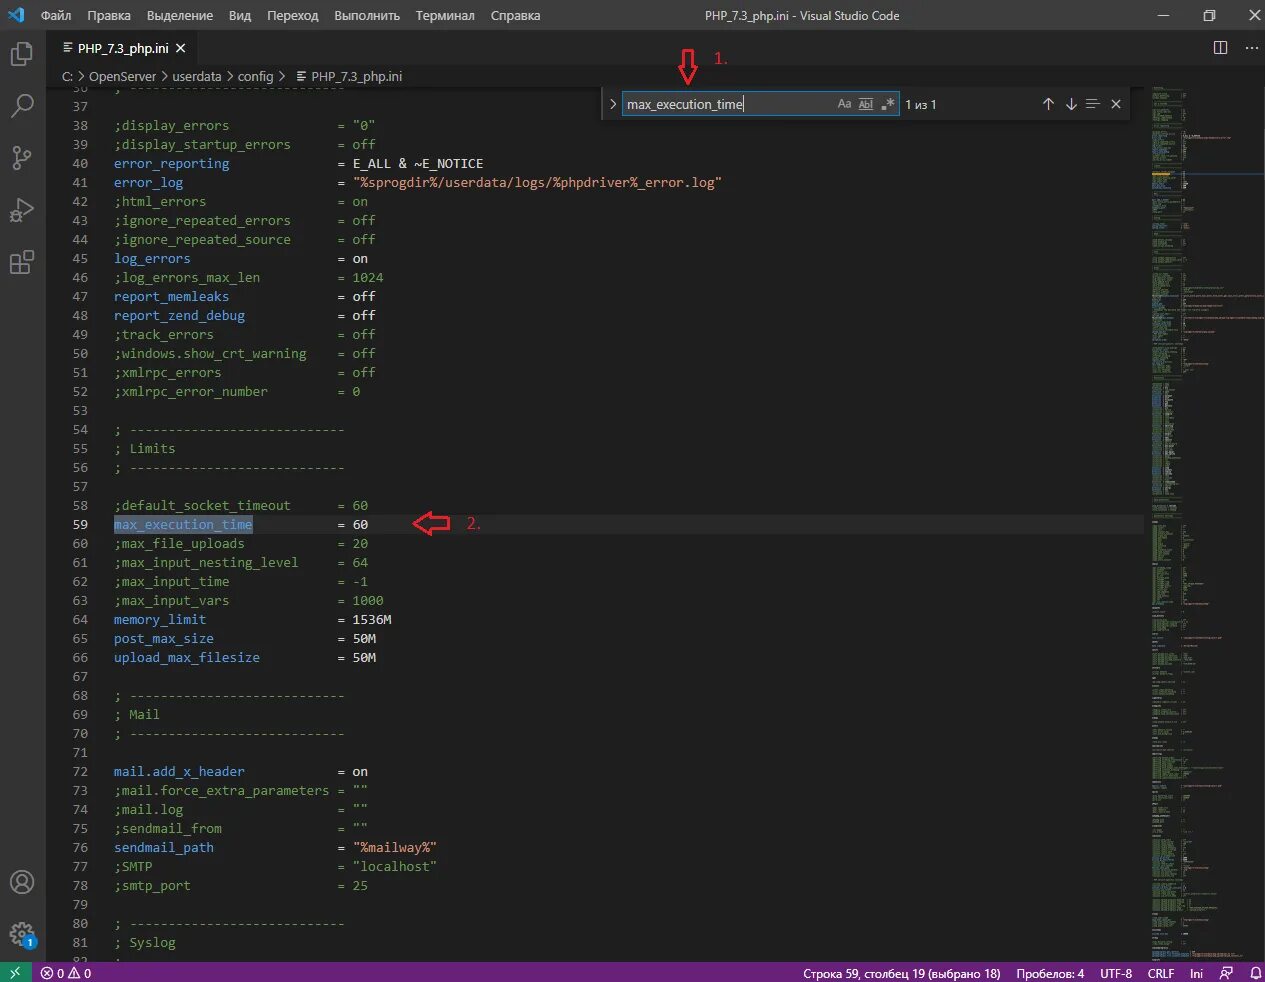Open the Accounts menu icon
Viewport: 1265px width, 982px height.
point(22,882)
